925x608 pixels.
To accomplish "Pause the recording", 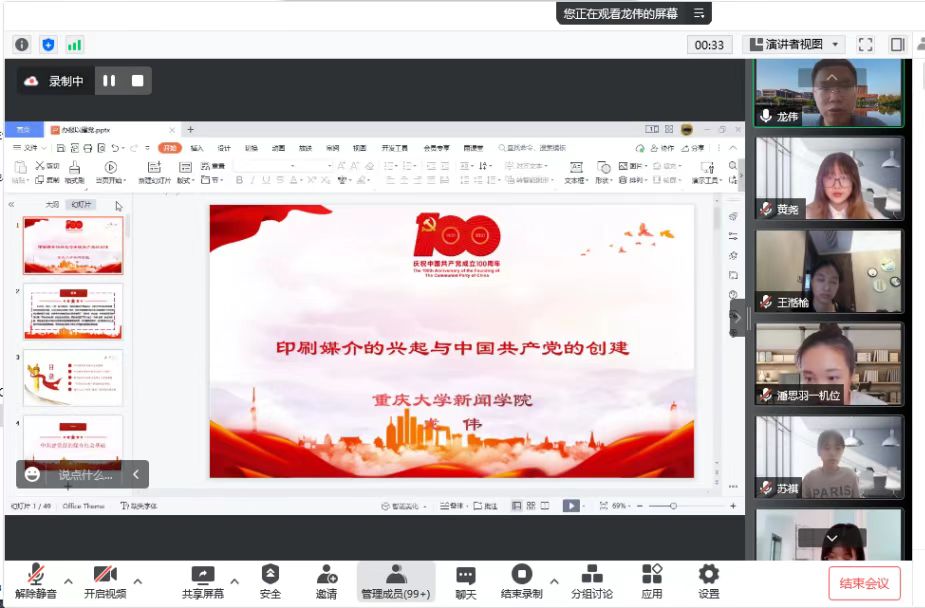I will (109, 81).
